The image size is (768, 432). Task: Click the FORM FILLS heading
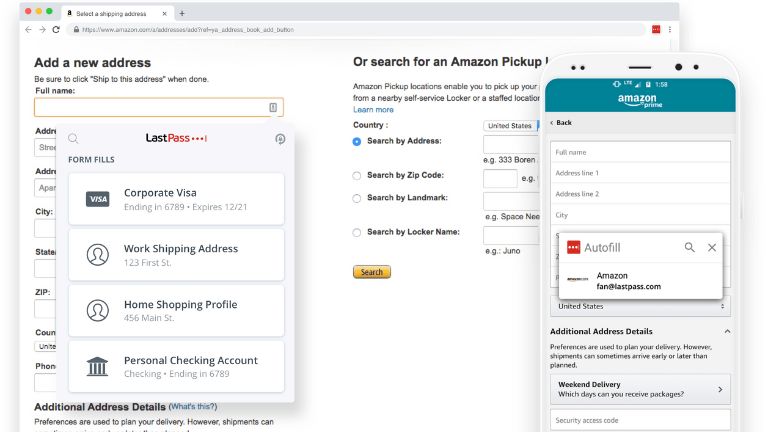pyautogui.click(x=91, y=160)
